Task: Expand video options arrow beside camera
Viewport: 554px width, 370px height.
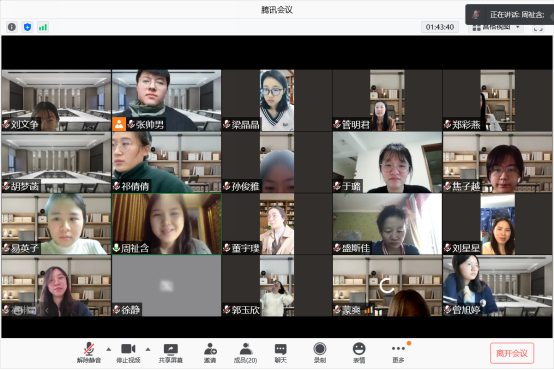Action: click(148, 349)
